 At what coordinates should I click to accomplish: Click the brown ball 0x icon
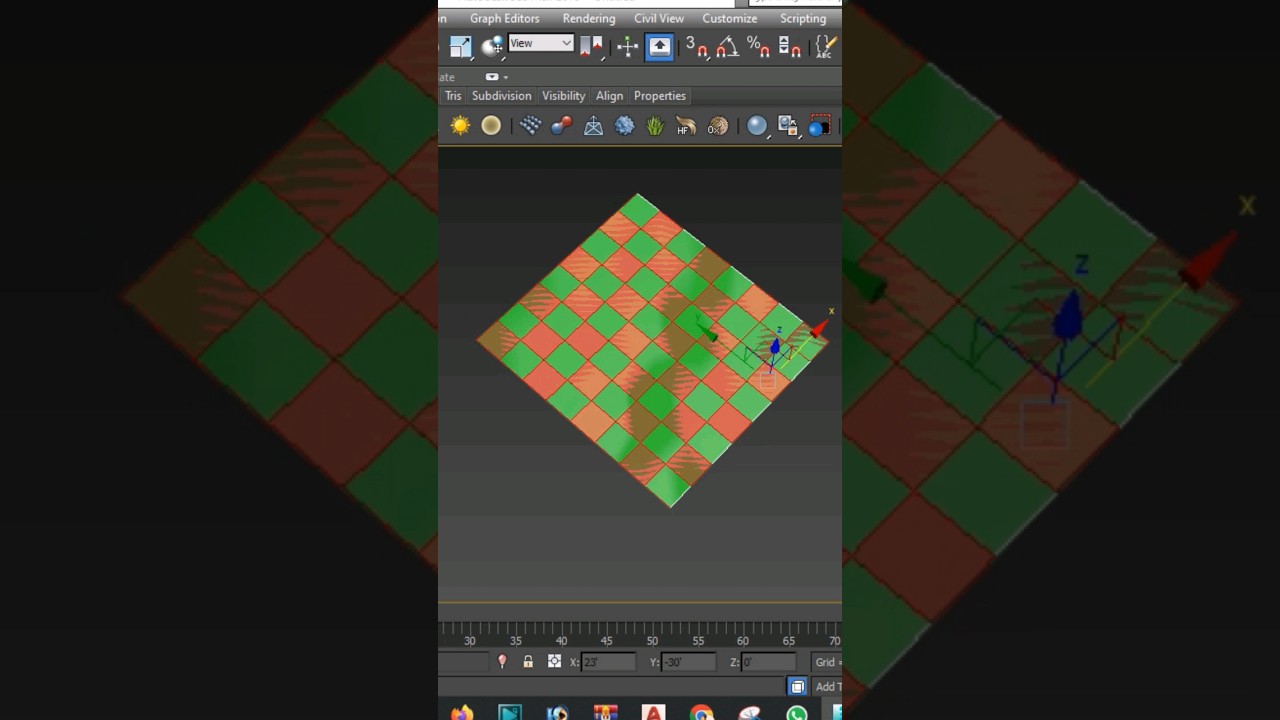[718, 125]
